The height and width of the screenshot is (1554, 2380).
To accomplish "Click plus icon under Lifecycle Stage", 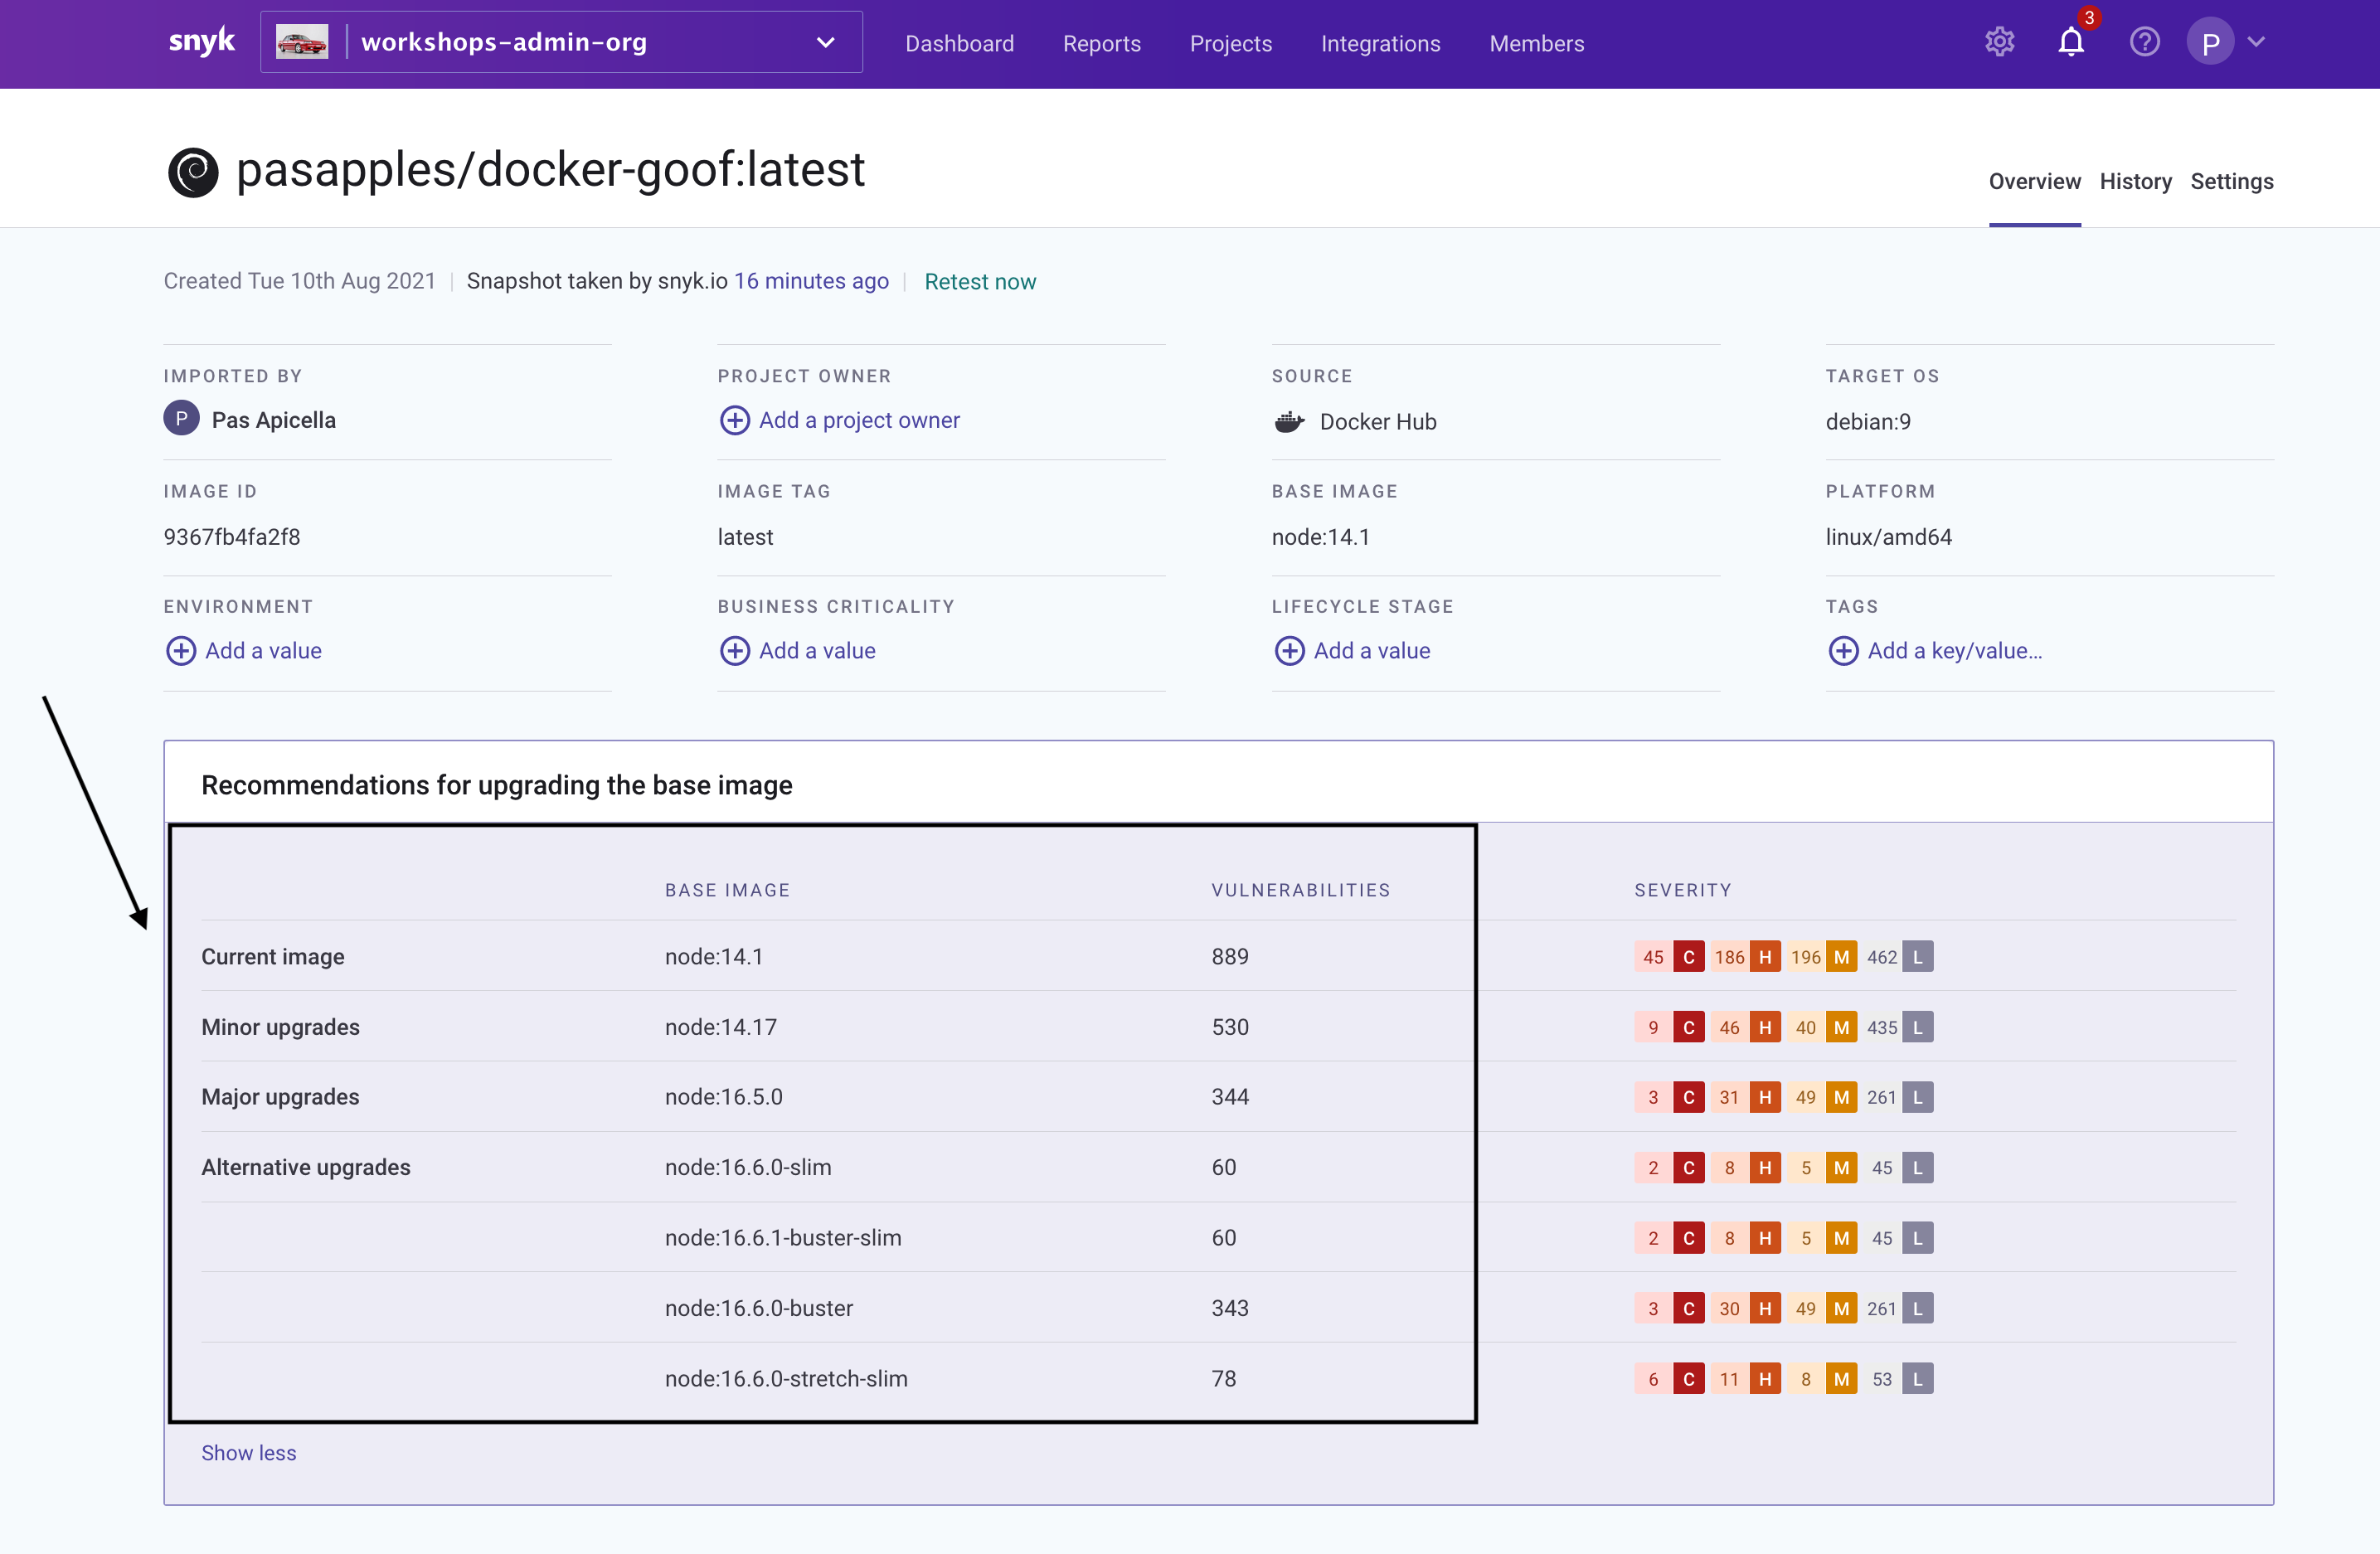I will [x=1289, y=650].
